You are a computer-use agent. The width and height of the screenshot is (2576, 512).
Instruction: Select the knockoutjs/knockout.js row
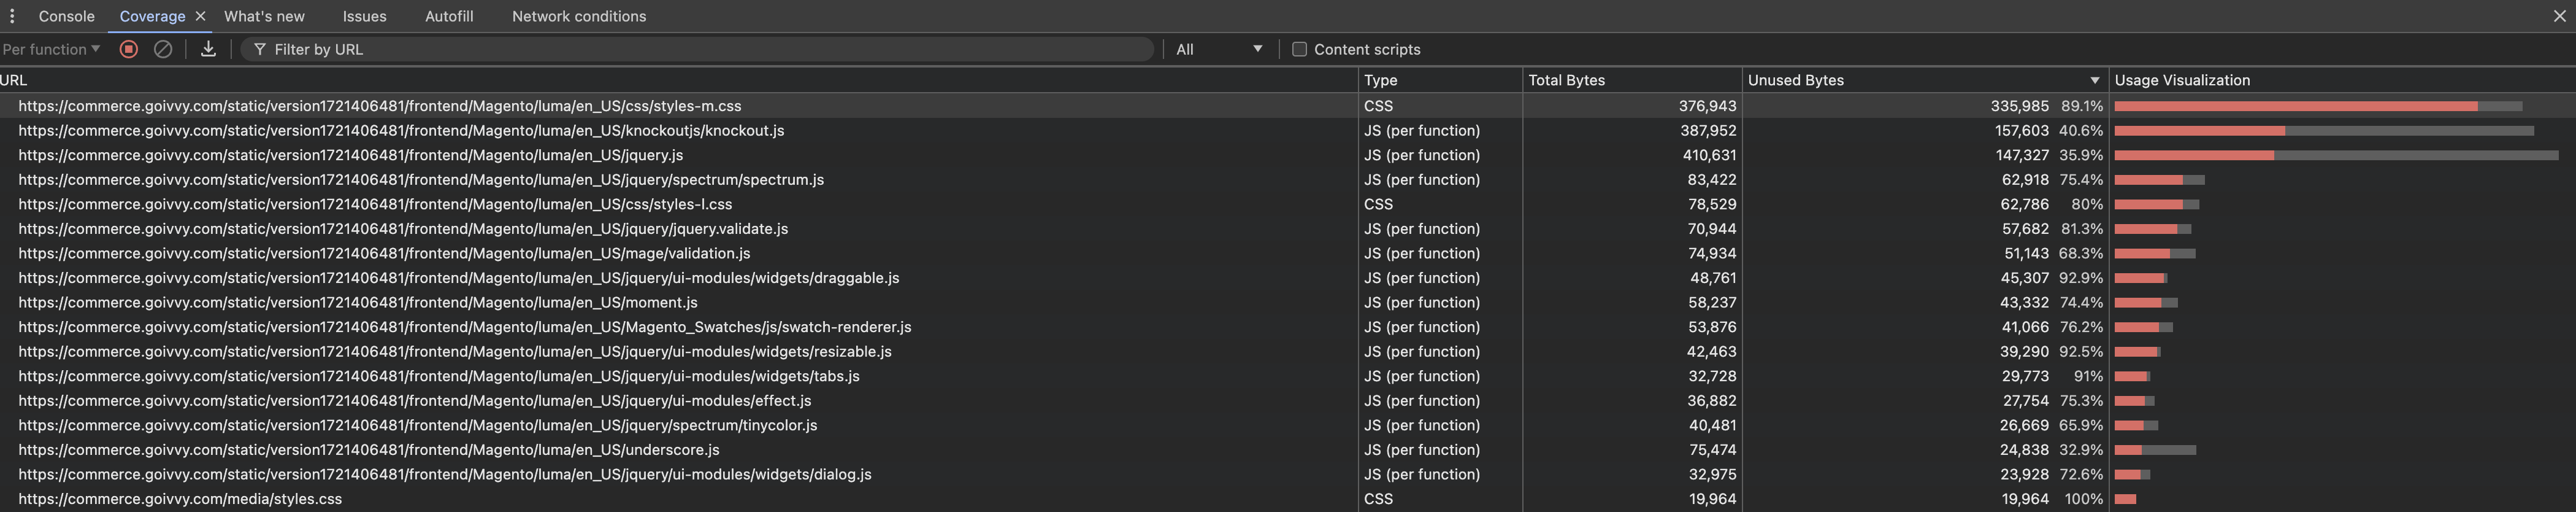tap(1288, 130)
